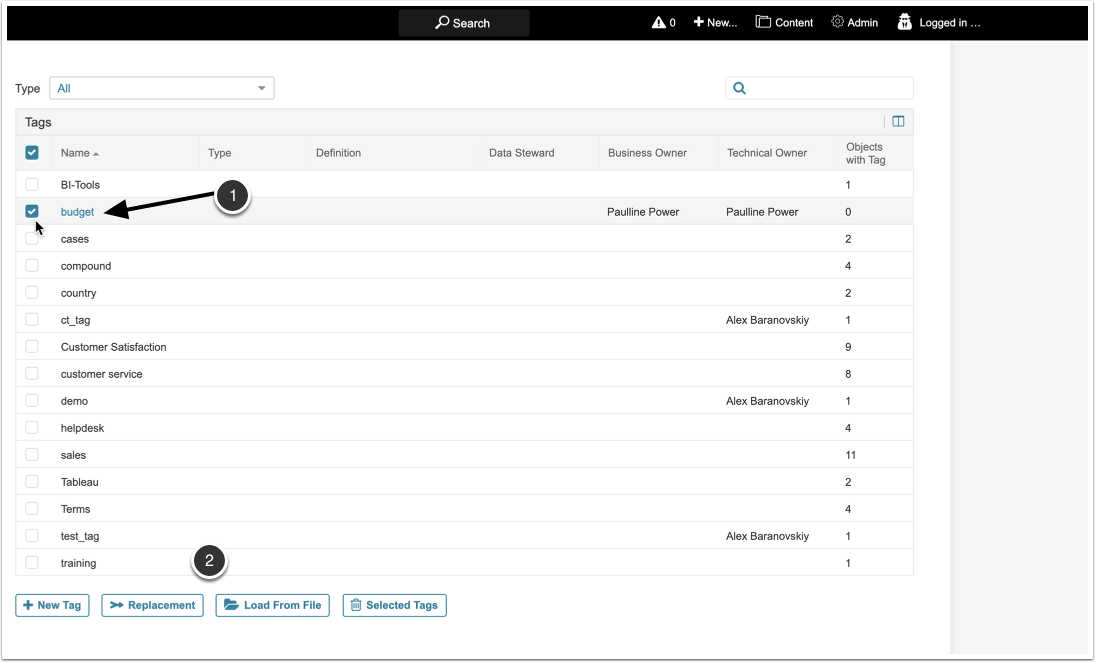1095x662 pixels.
Task: Uncheck the budget tag checkbox
Action: [x=32, y=211]
